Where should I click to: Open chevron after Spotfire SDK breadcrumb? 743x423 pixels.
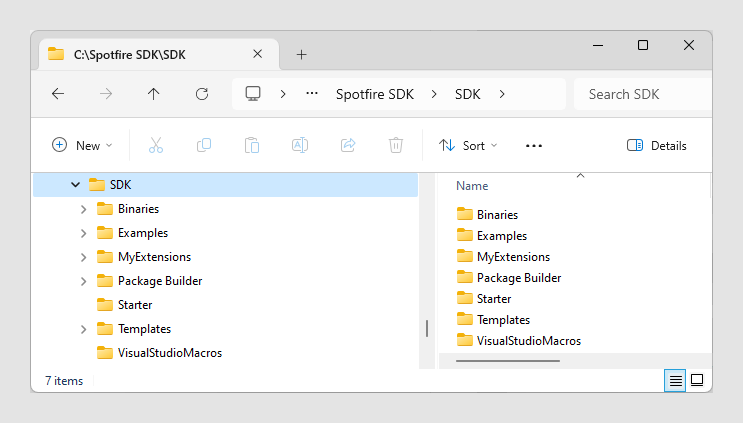434,94
